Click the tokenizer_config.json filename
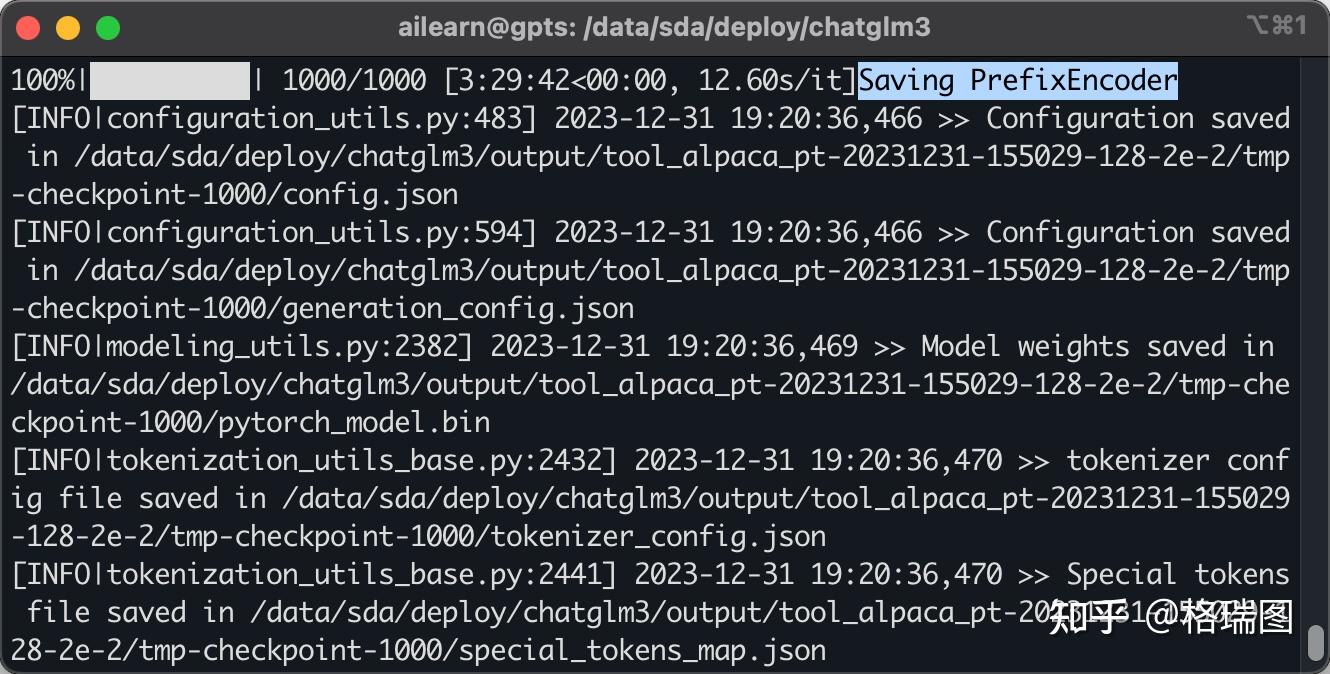The height and width of the screenshot is (674, 1330). coord(659,536)
